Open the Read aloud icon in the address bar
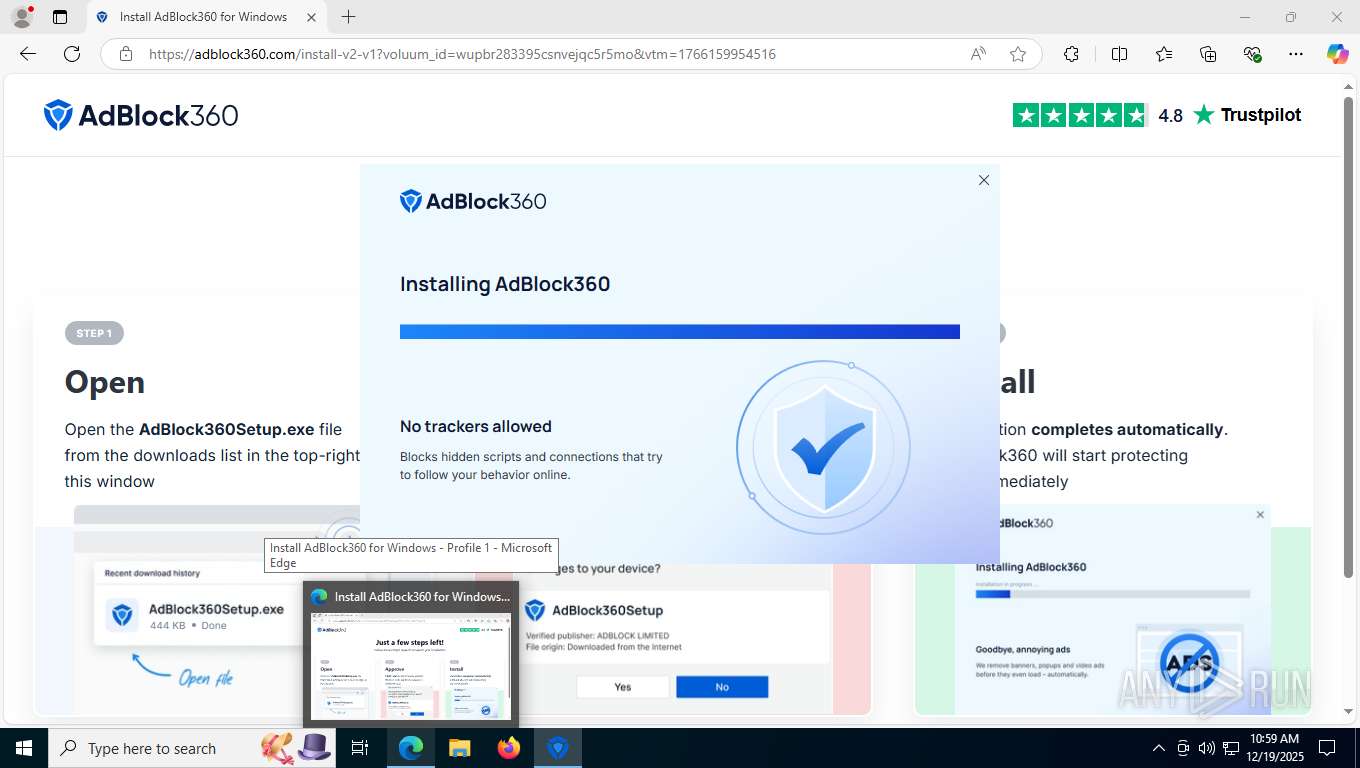1360x768 pixels. tap(978, 54)
